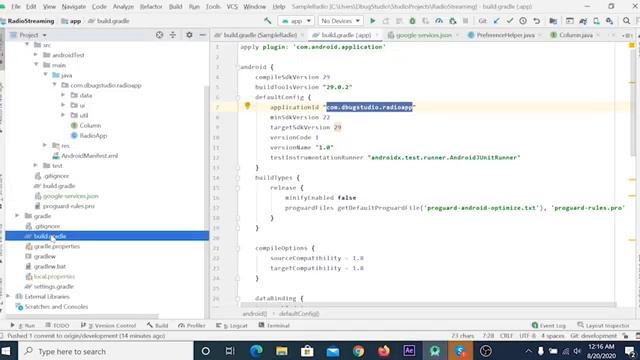Open the Layout Inspector panel
Screen dimensions: 640x360
(x=603, y=325)
